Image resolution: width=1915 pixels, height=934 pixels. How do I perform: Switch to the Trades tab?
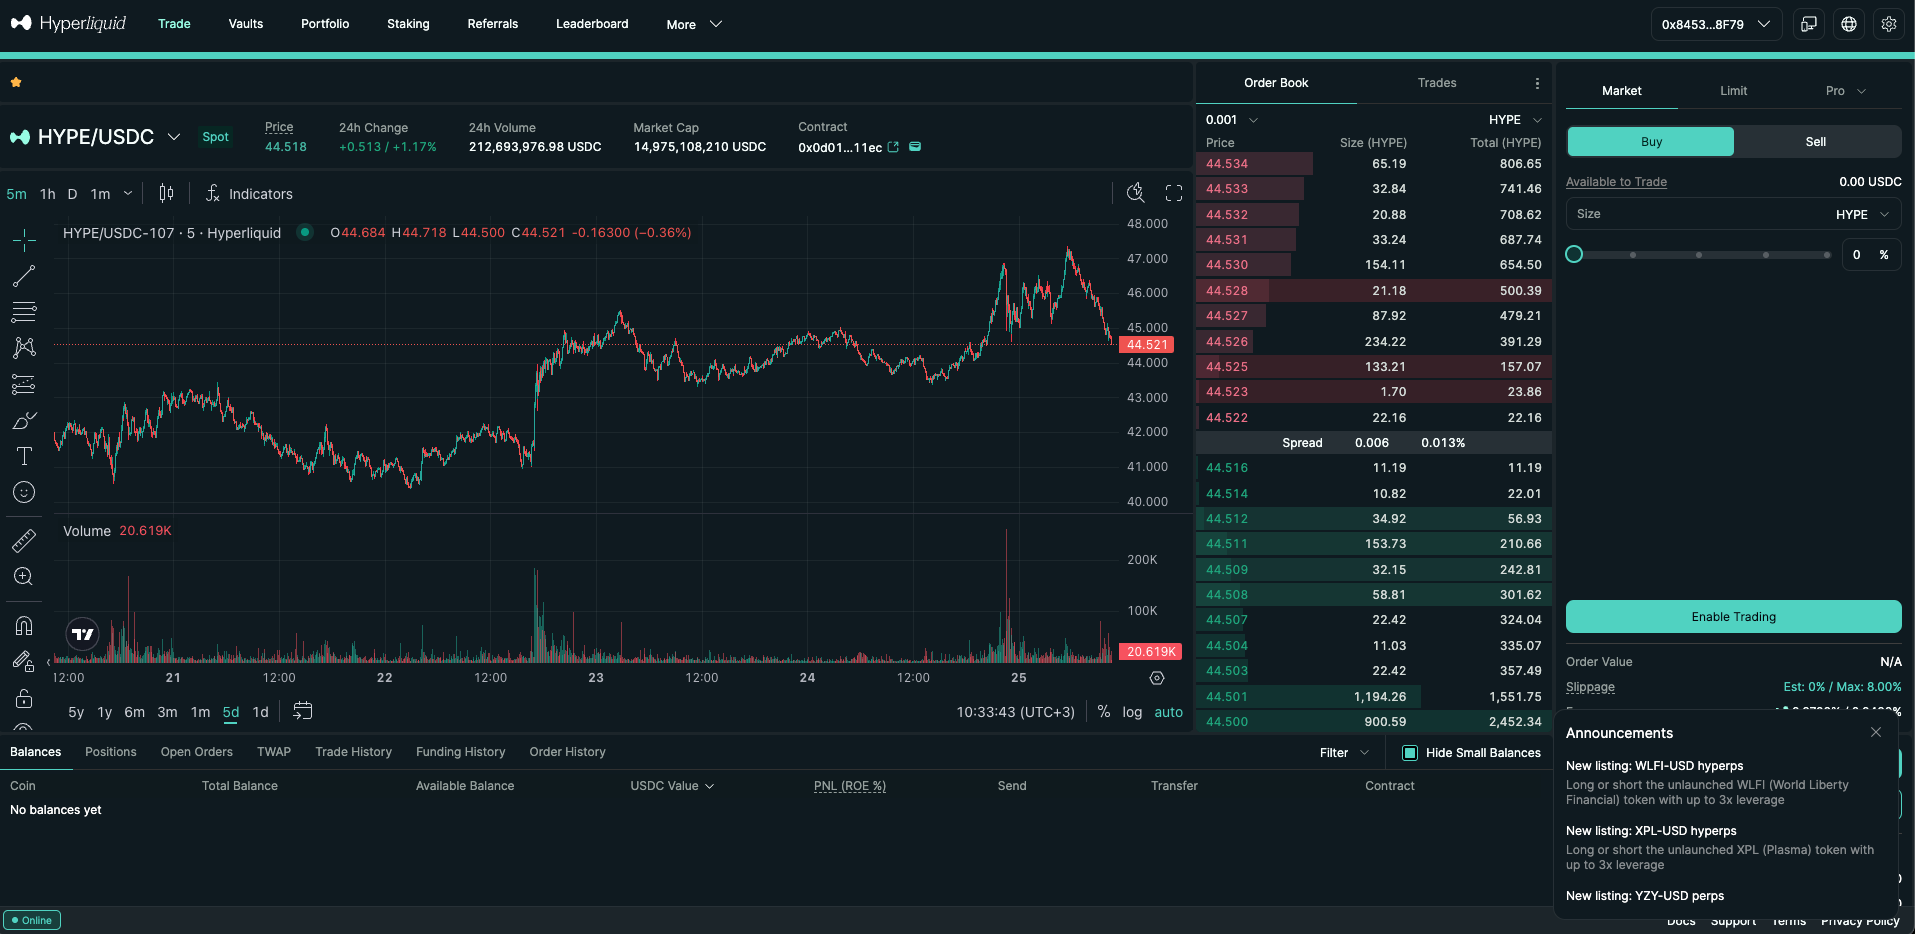(1437, 83)
